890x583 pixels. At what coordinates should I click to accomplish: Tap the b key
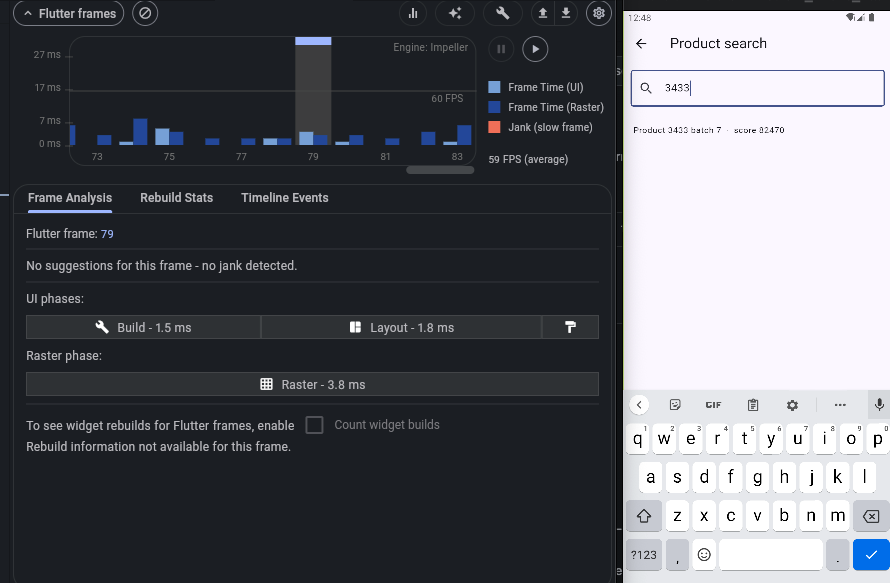point(784,516)
